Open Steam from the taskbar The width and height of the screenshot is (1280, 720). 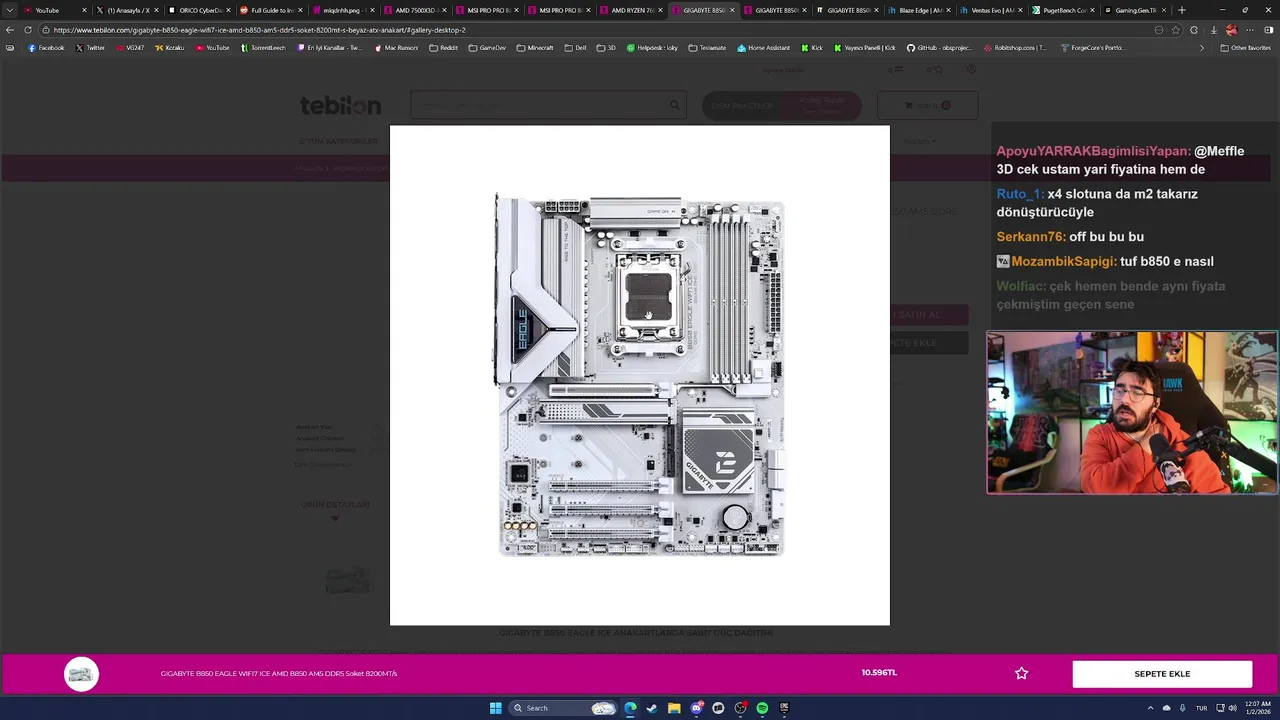pos(652,708)
